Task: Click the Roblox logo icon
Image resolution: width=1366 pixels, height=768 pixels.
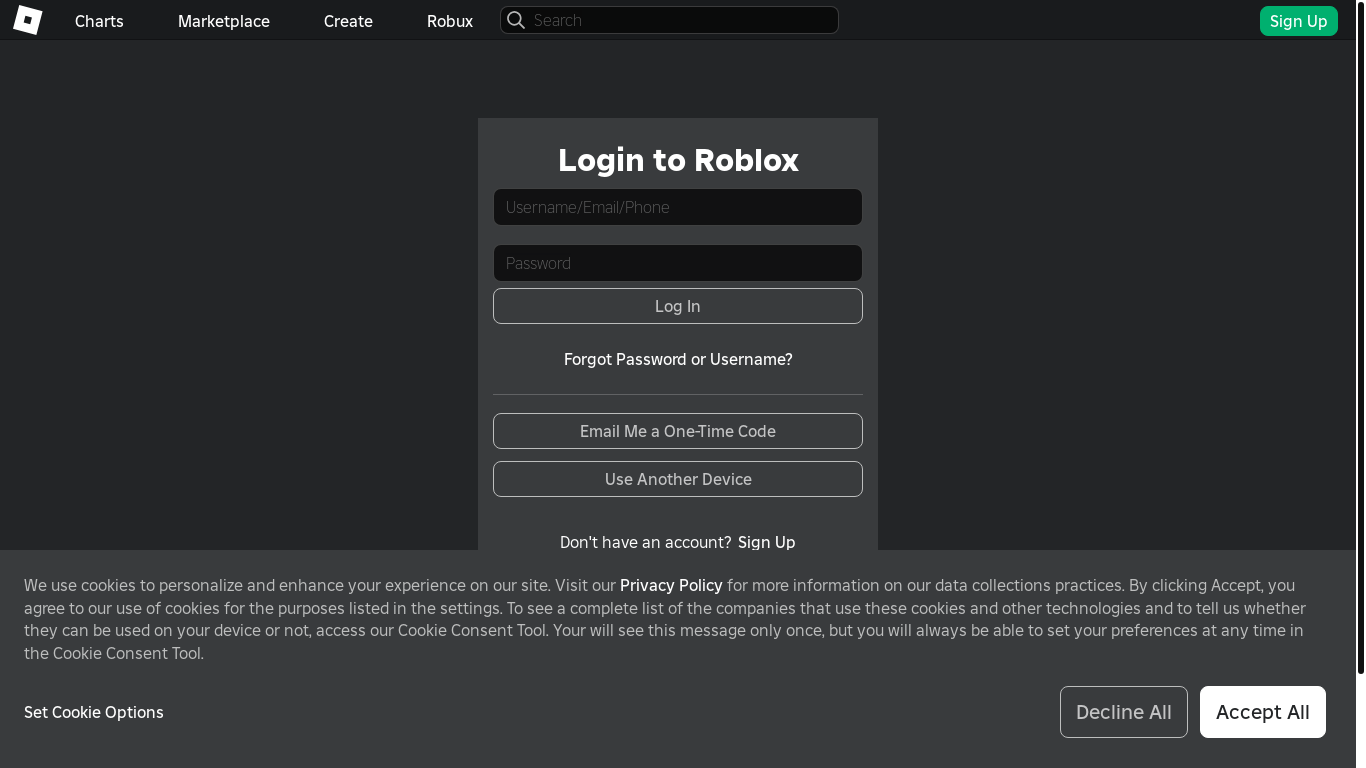Action: click(x=27, y=20)
